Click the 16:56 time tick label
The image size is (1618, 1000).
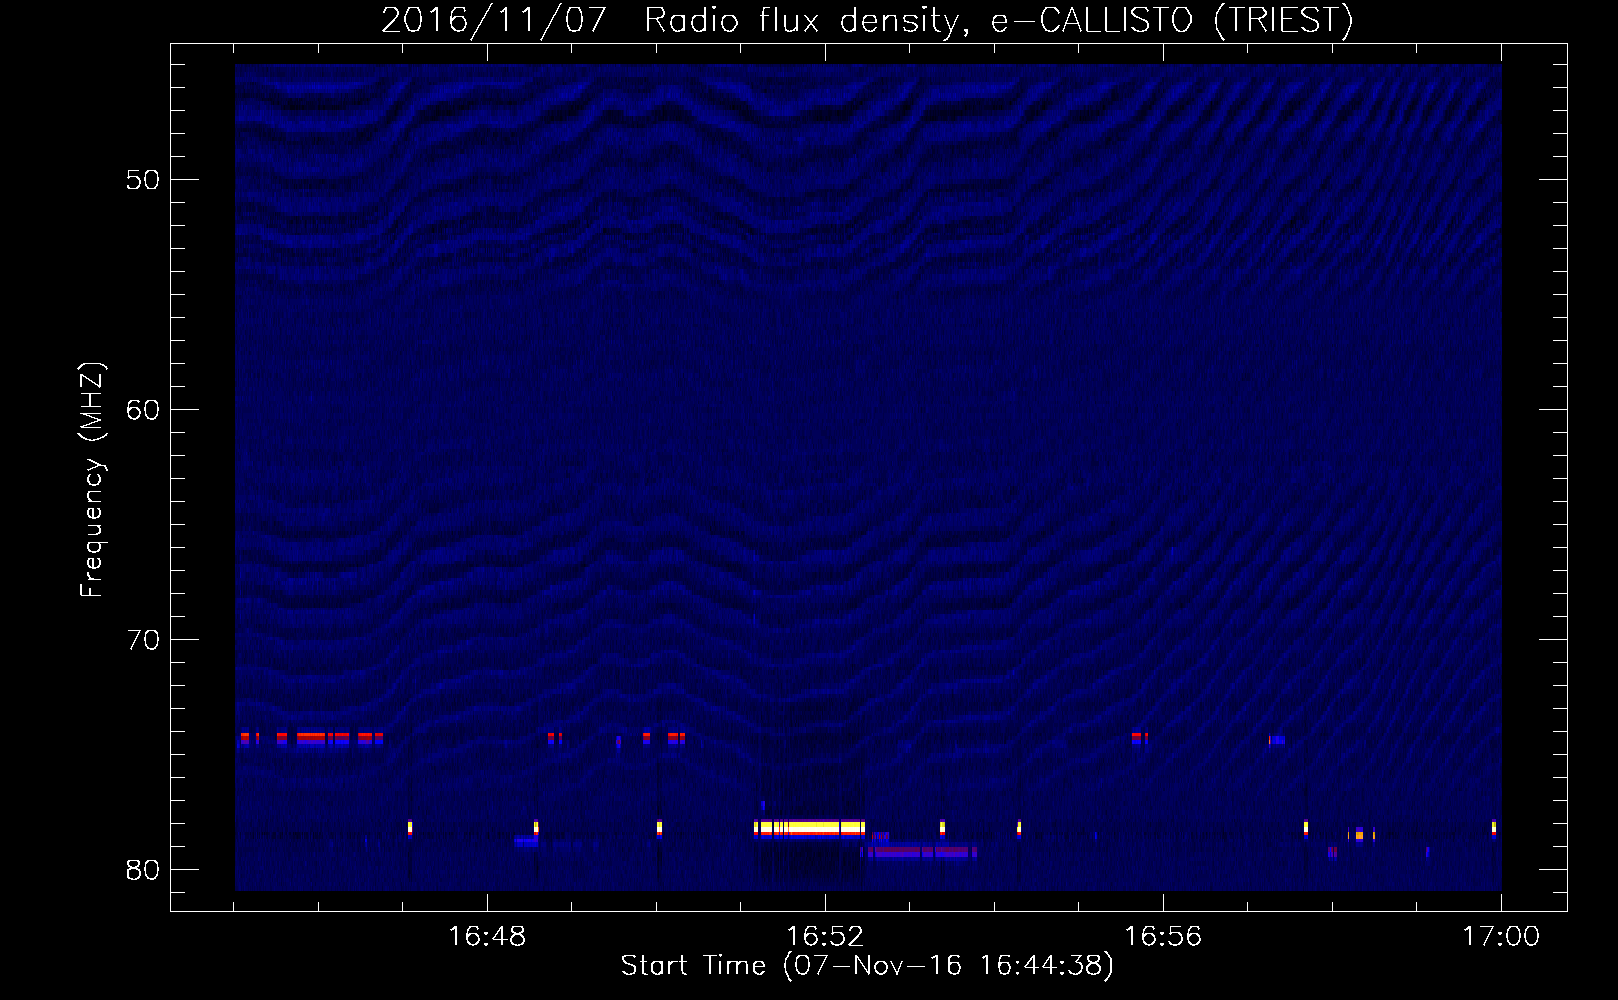pos(1163,937)
